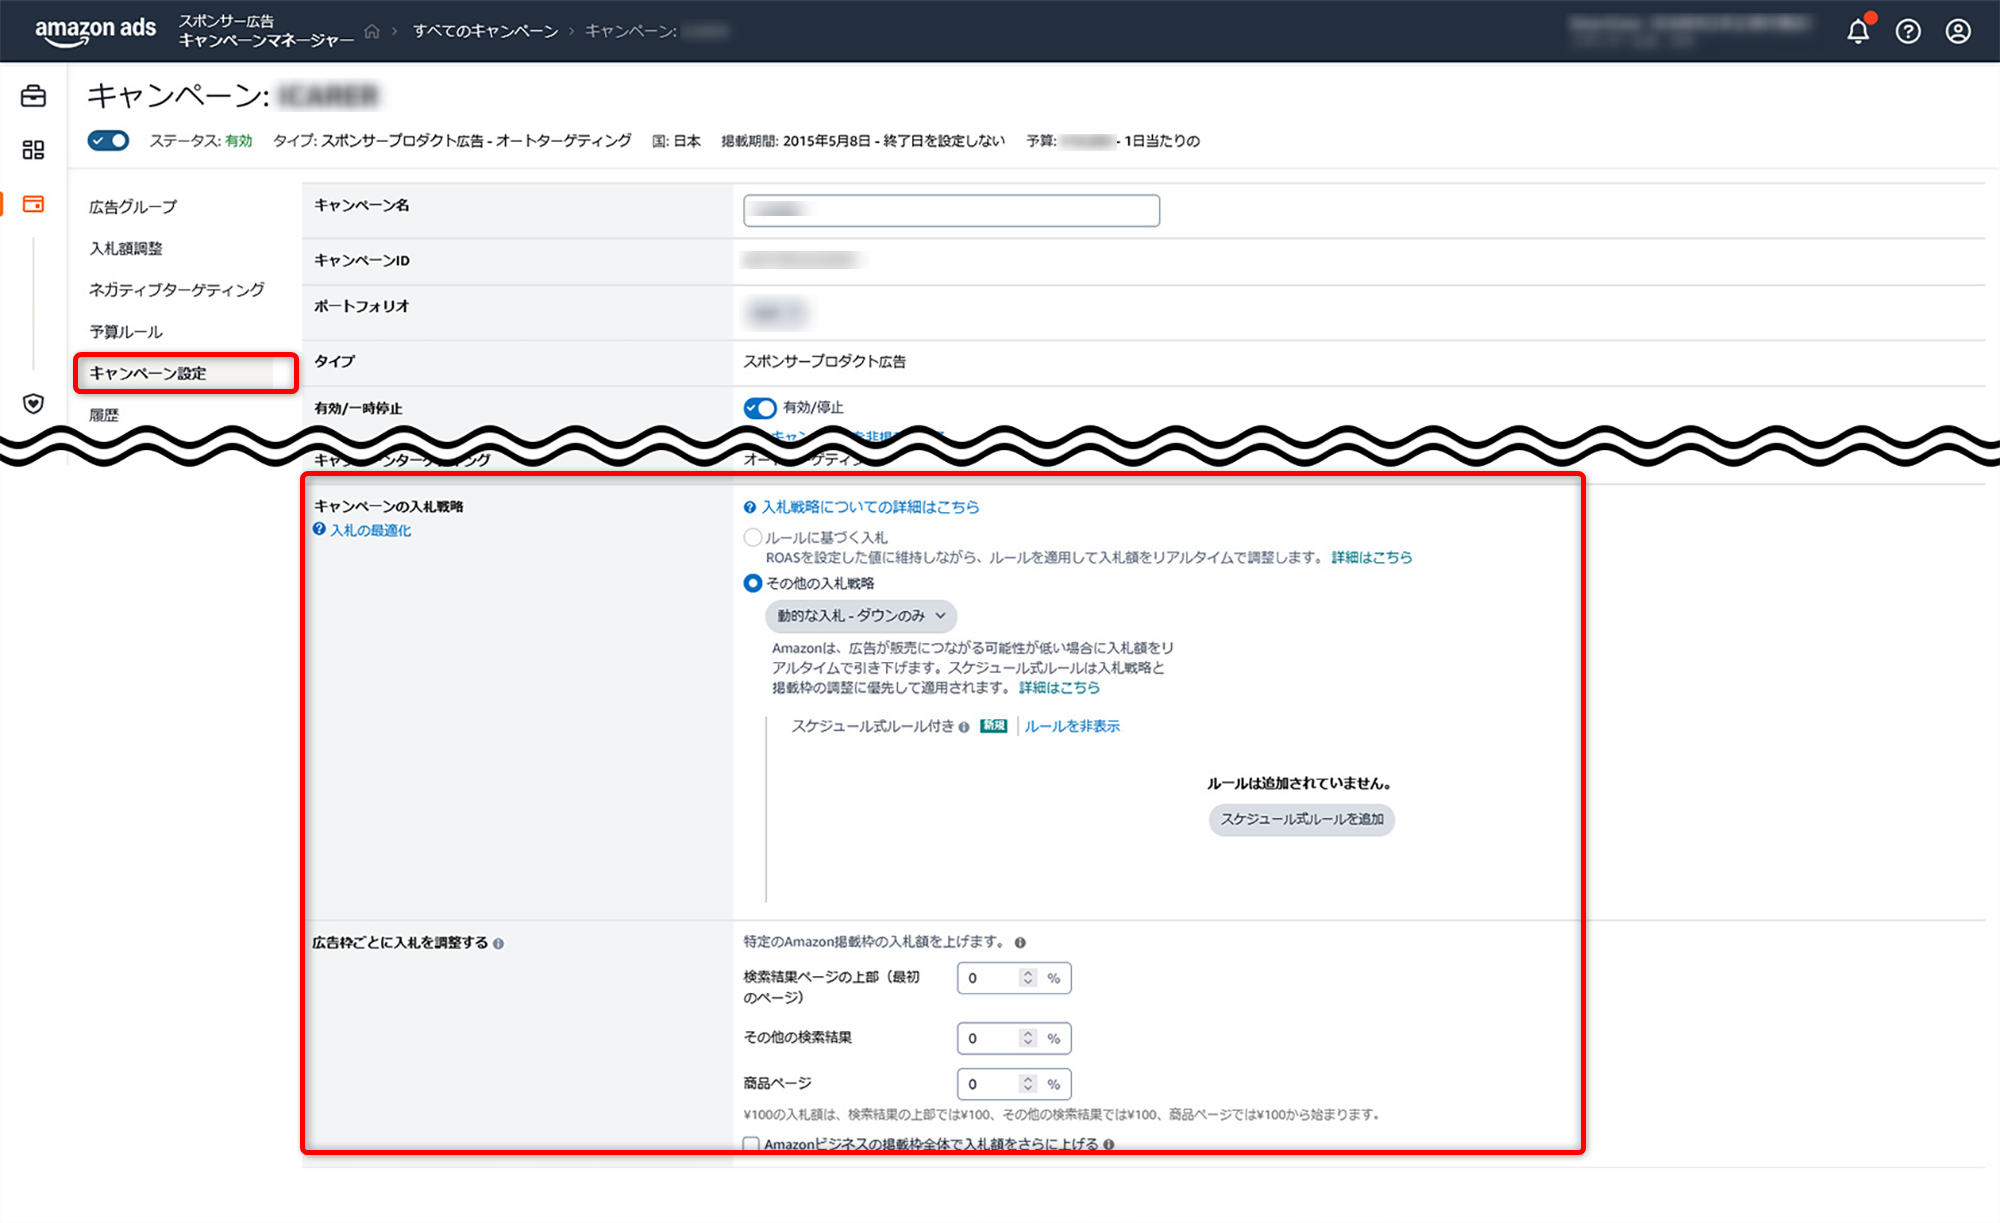Click その他の検索結果 percentage field

(1014, 1038)
